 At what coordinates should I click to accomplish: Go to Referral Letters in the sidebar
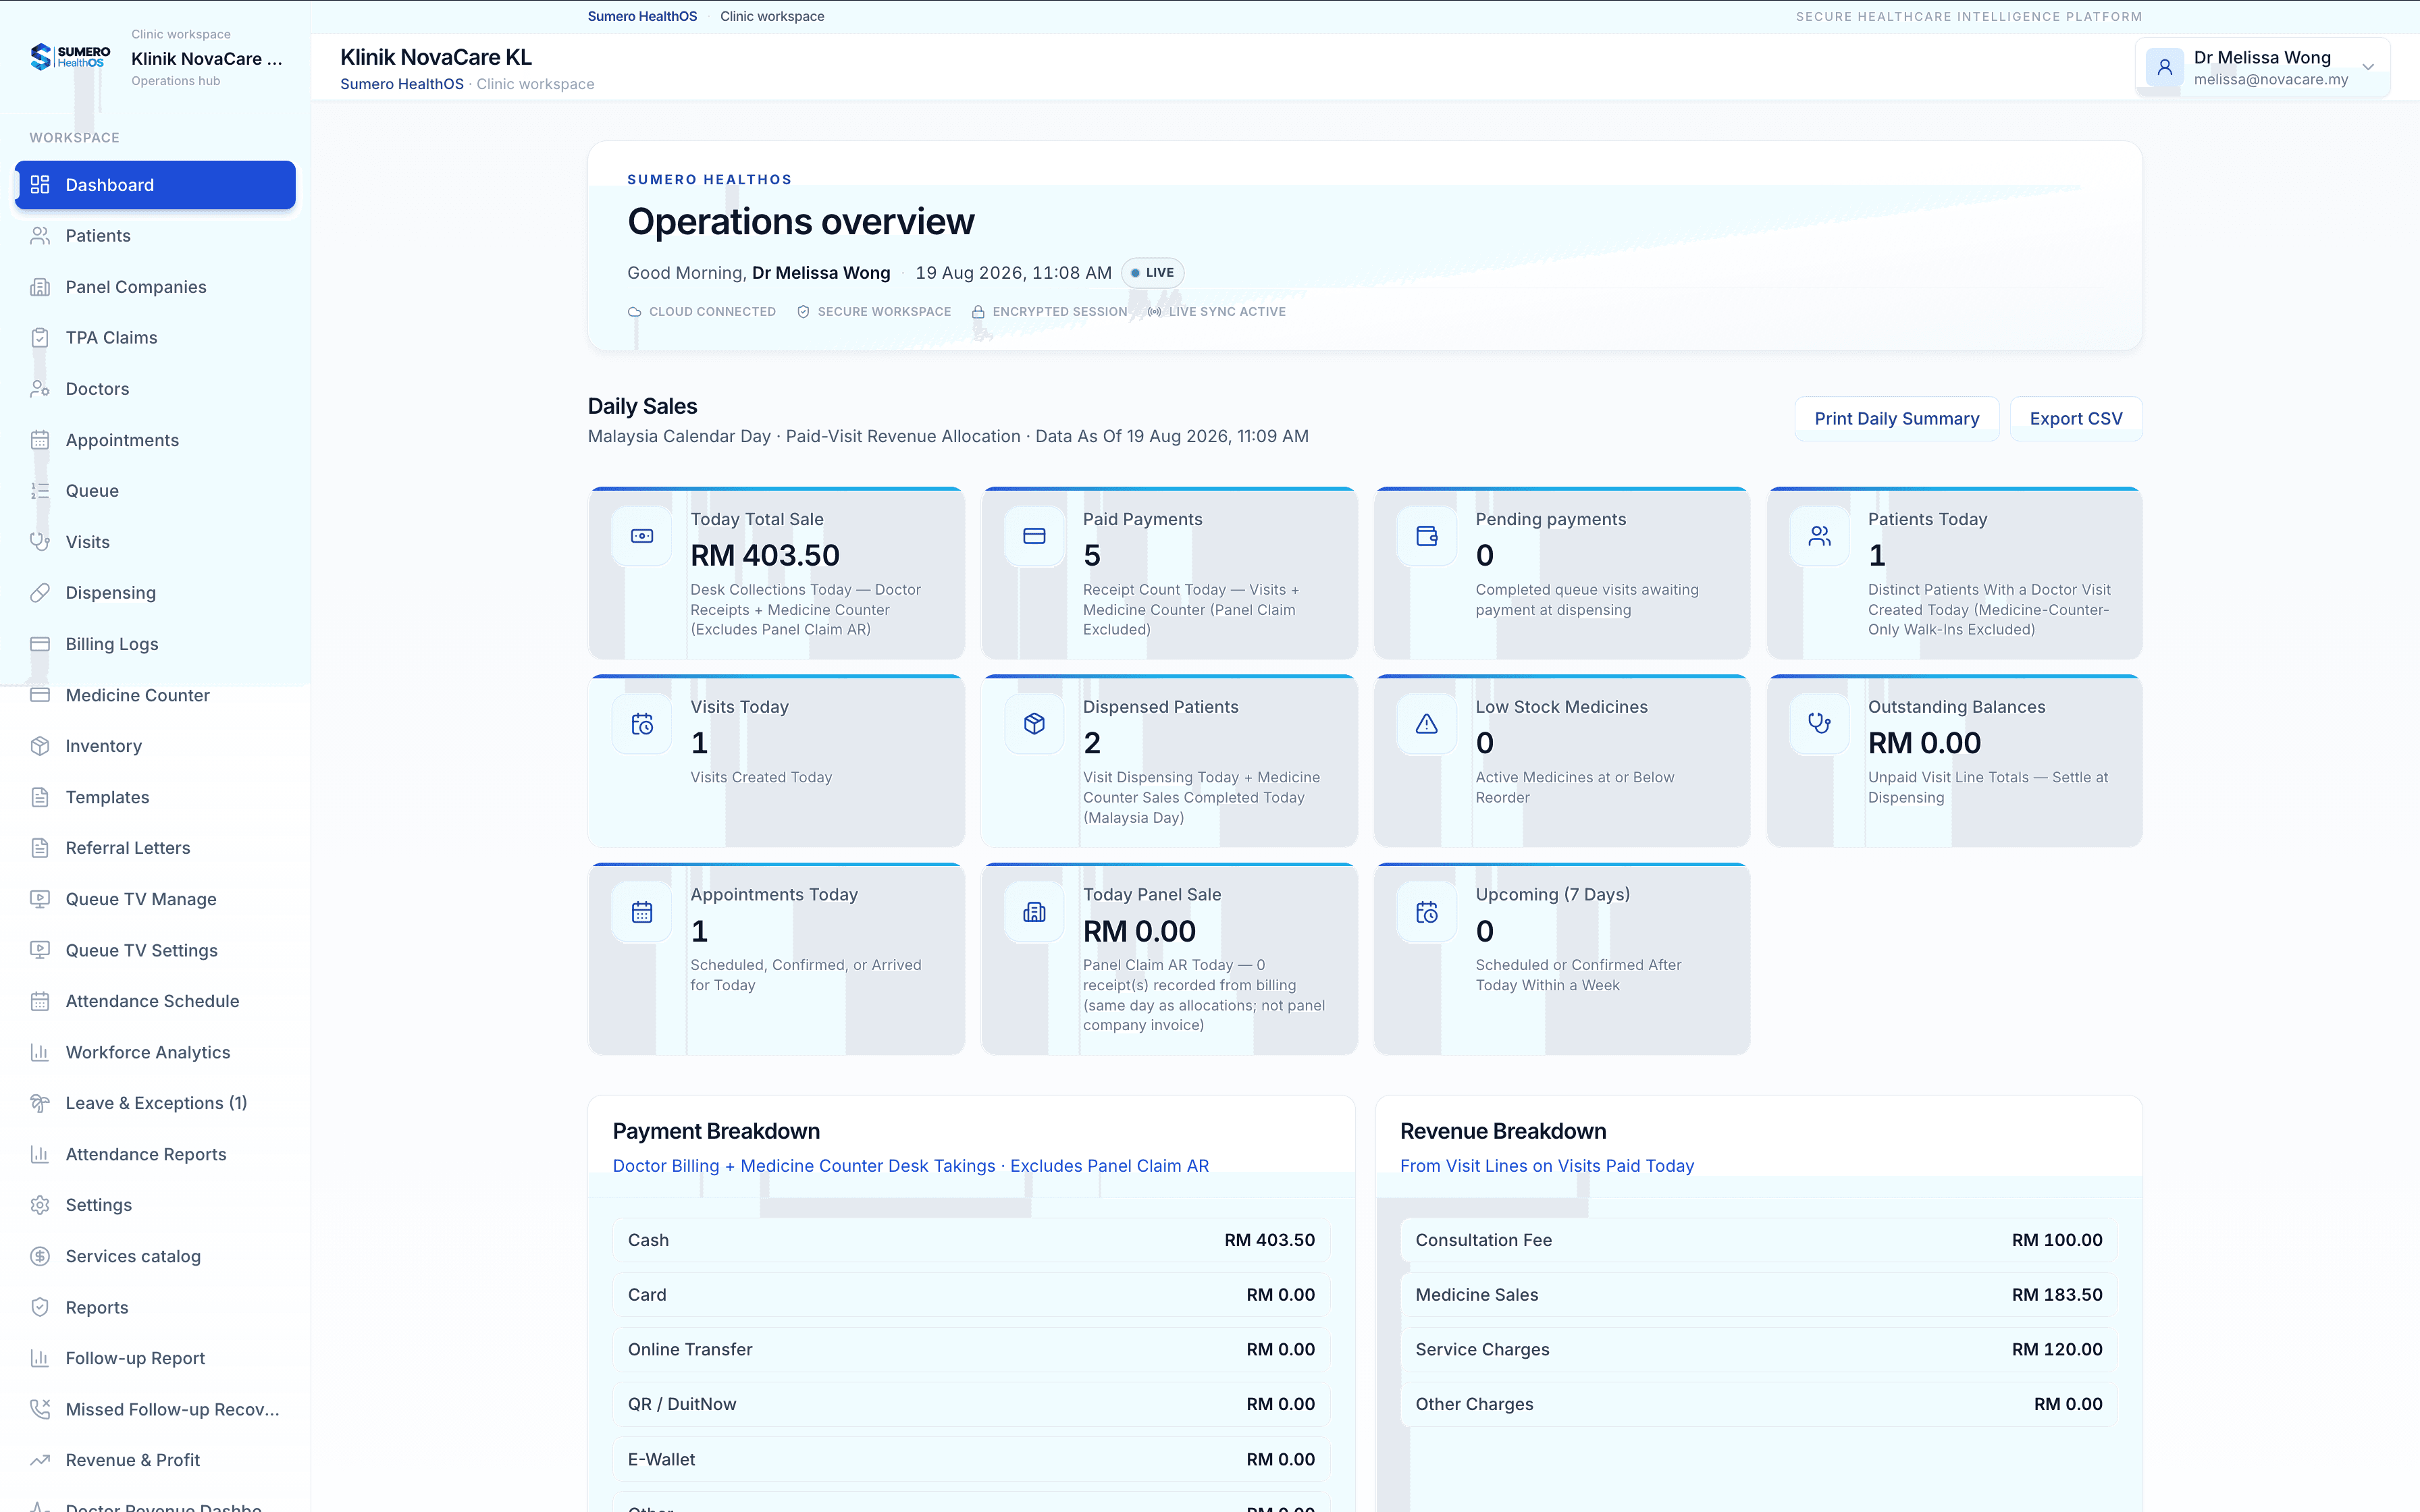point(155,848)
